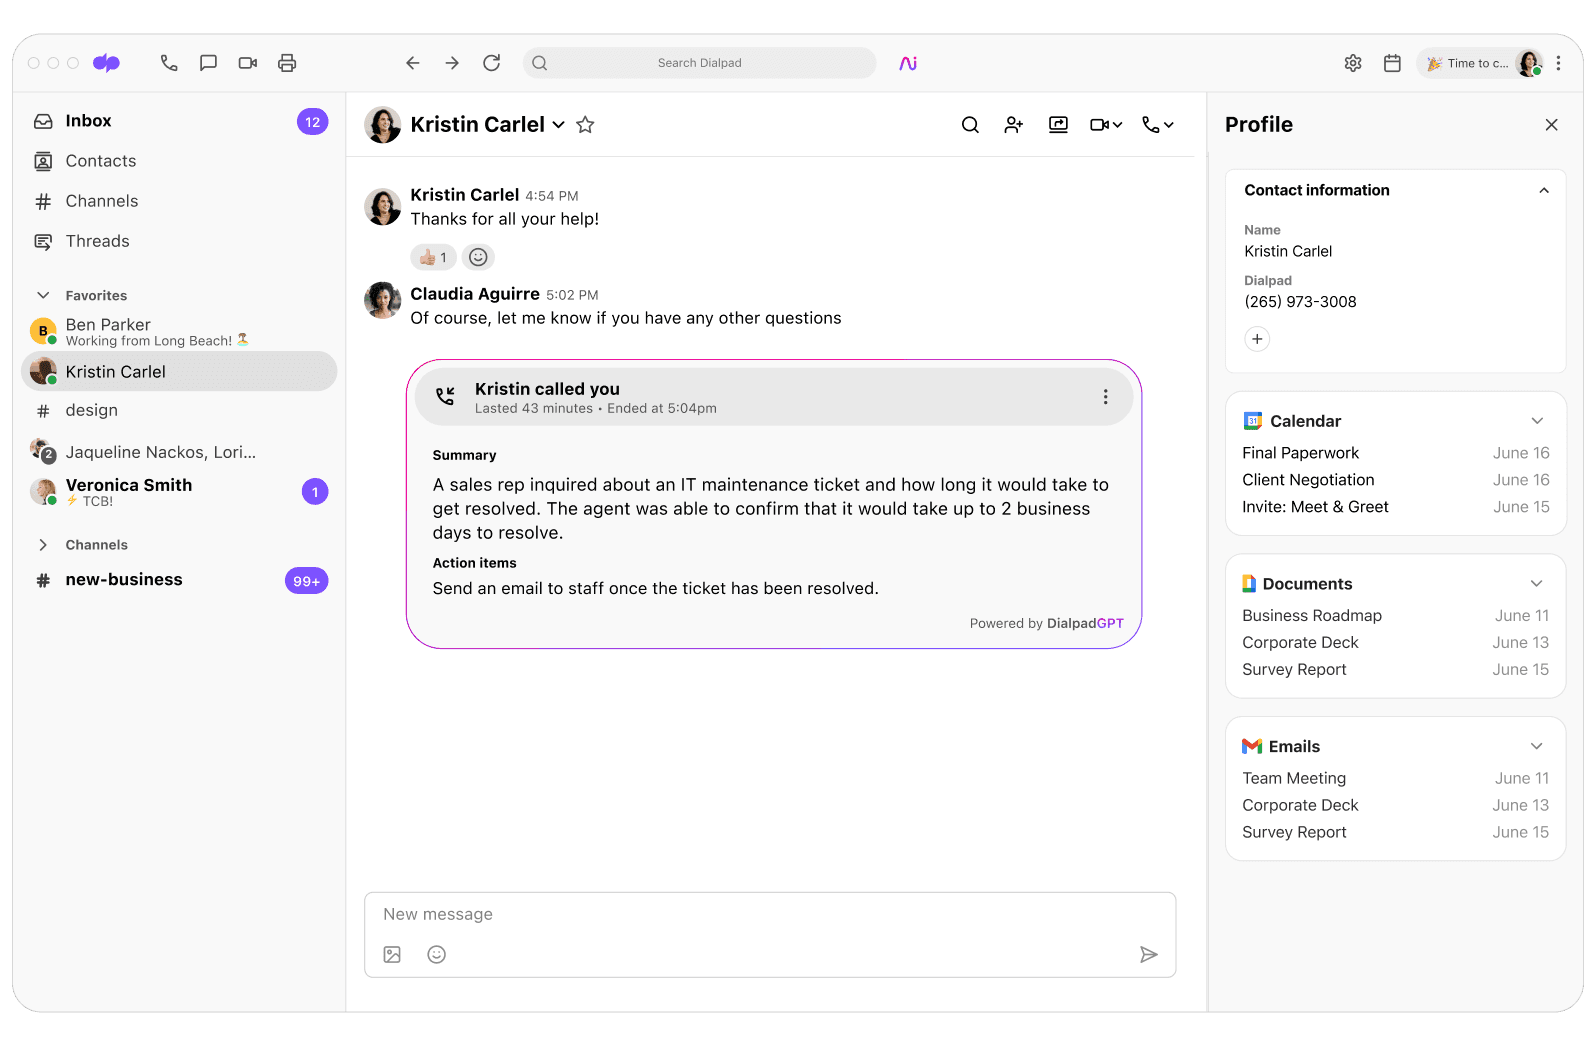Click the add person icon in chat header
The width and height of the screenshot is (1596, 1046).
tap(1013, 125)
